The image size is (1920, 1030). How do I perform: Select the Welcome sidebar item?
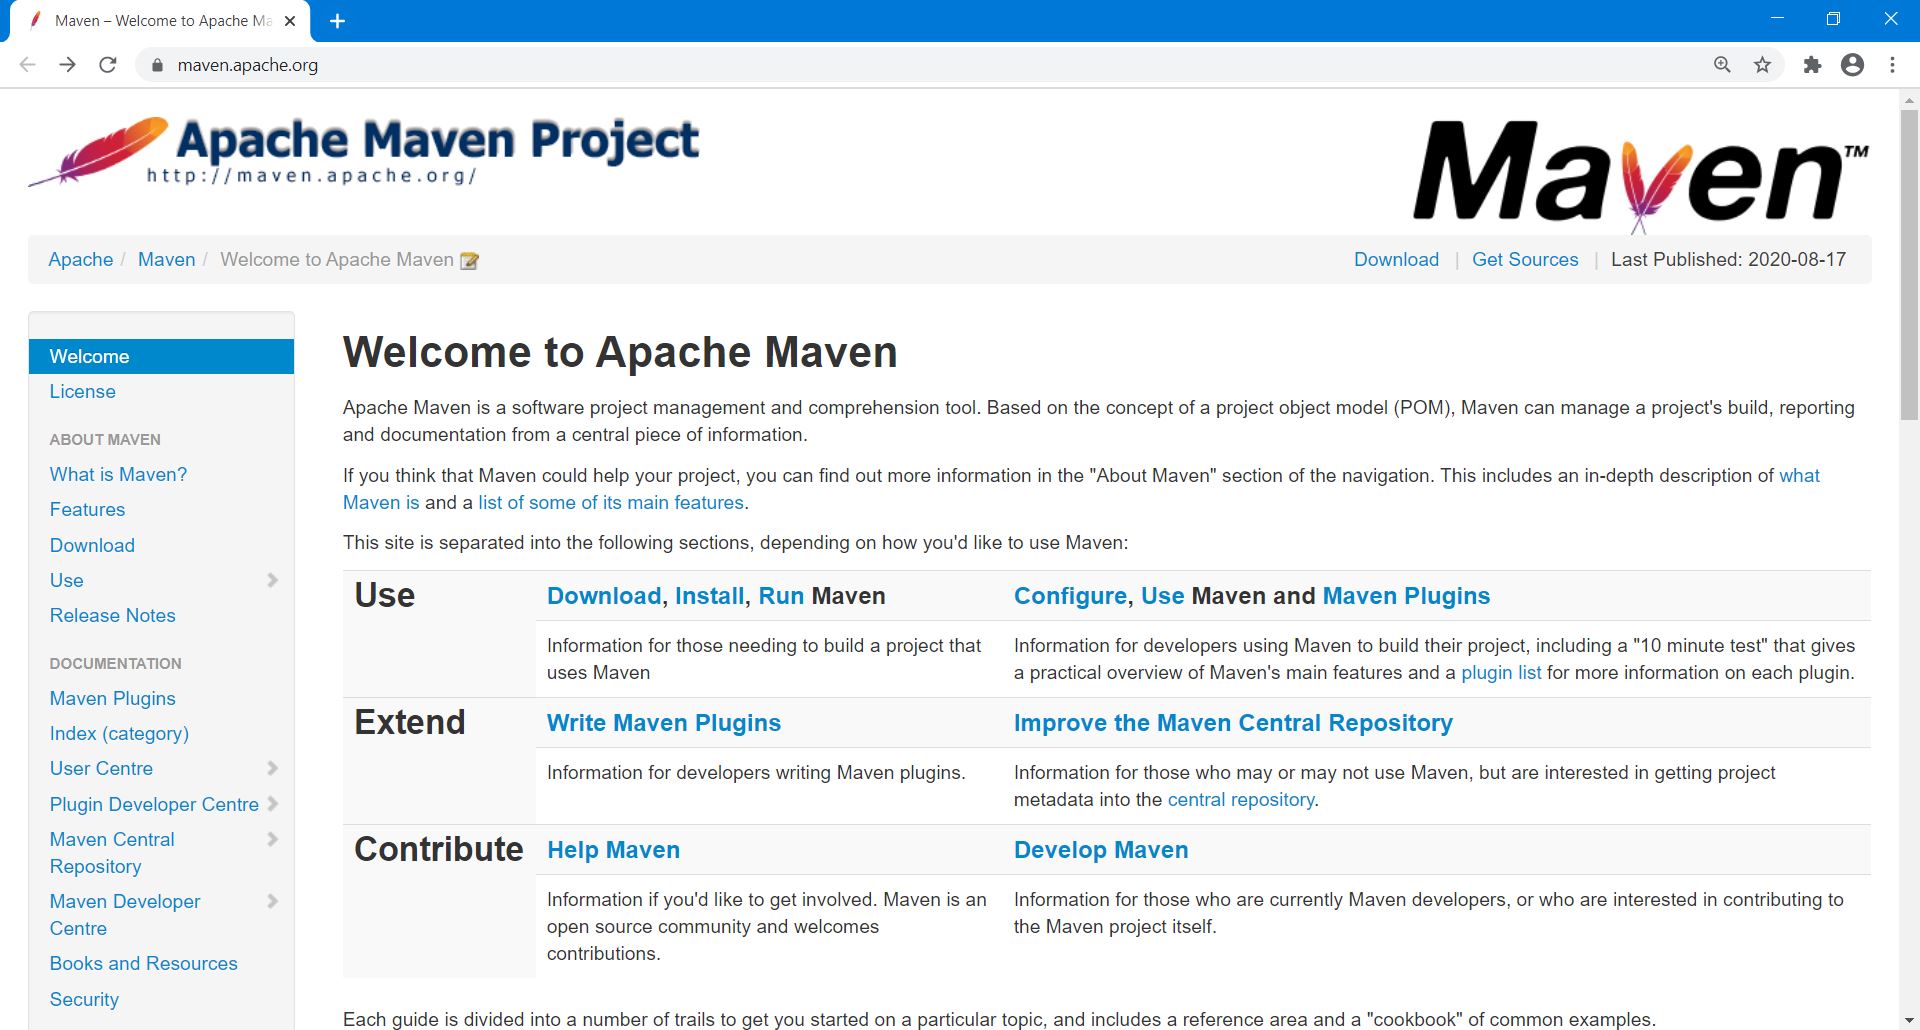pos(161,357)
